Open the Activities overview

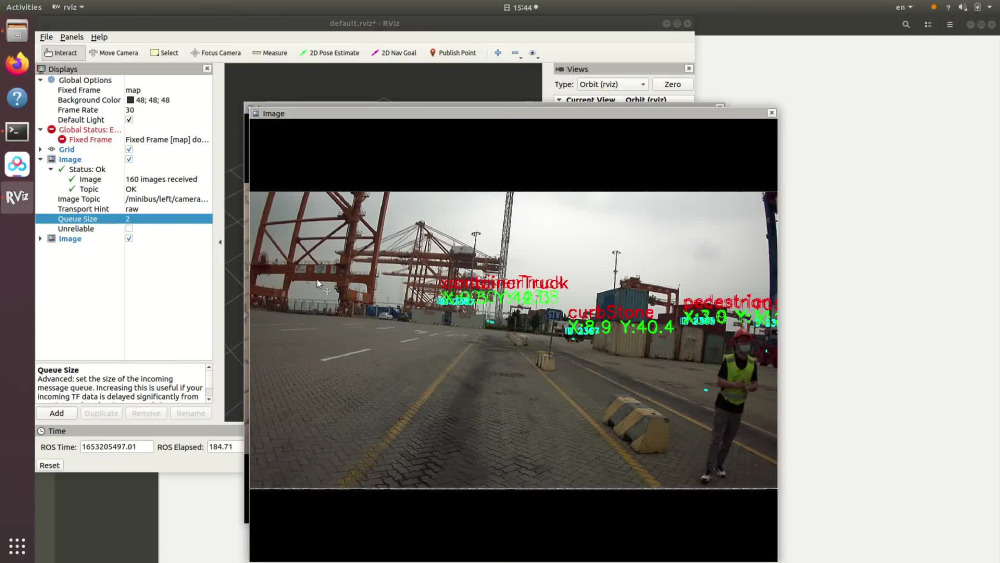(x=24, y=7)
